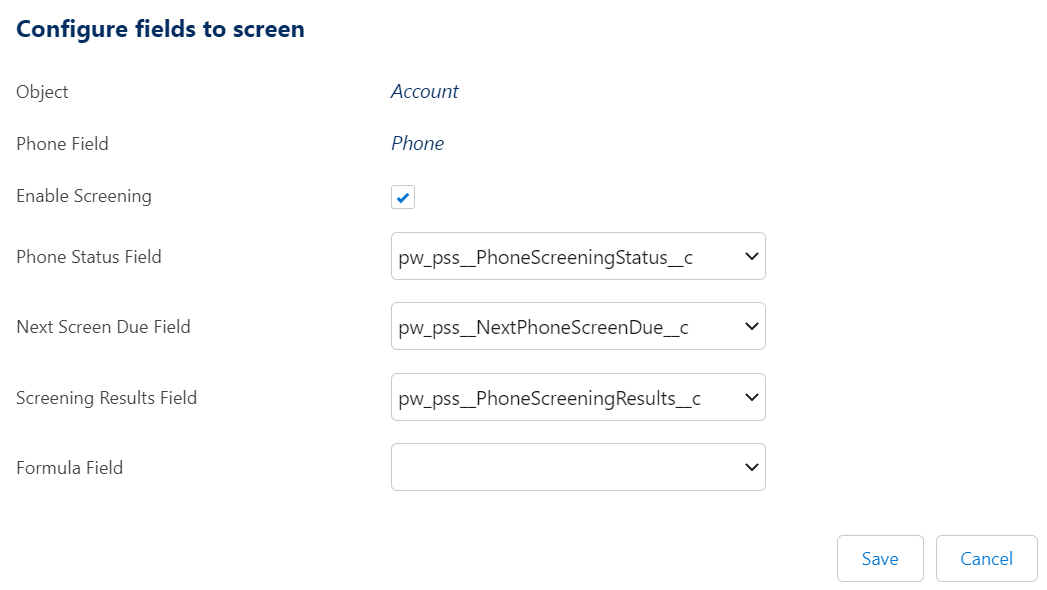The image size is (1047, 590).
Task: Select the Phone field link
Action: point(417,143)
